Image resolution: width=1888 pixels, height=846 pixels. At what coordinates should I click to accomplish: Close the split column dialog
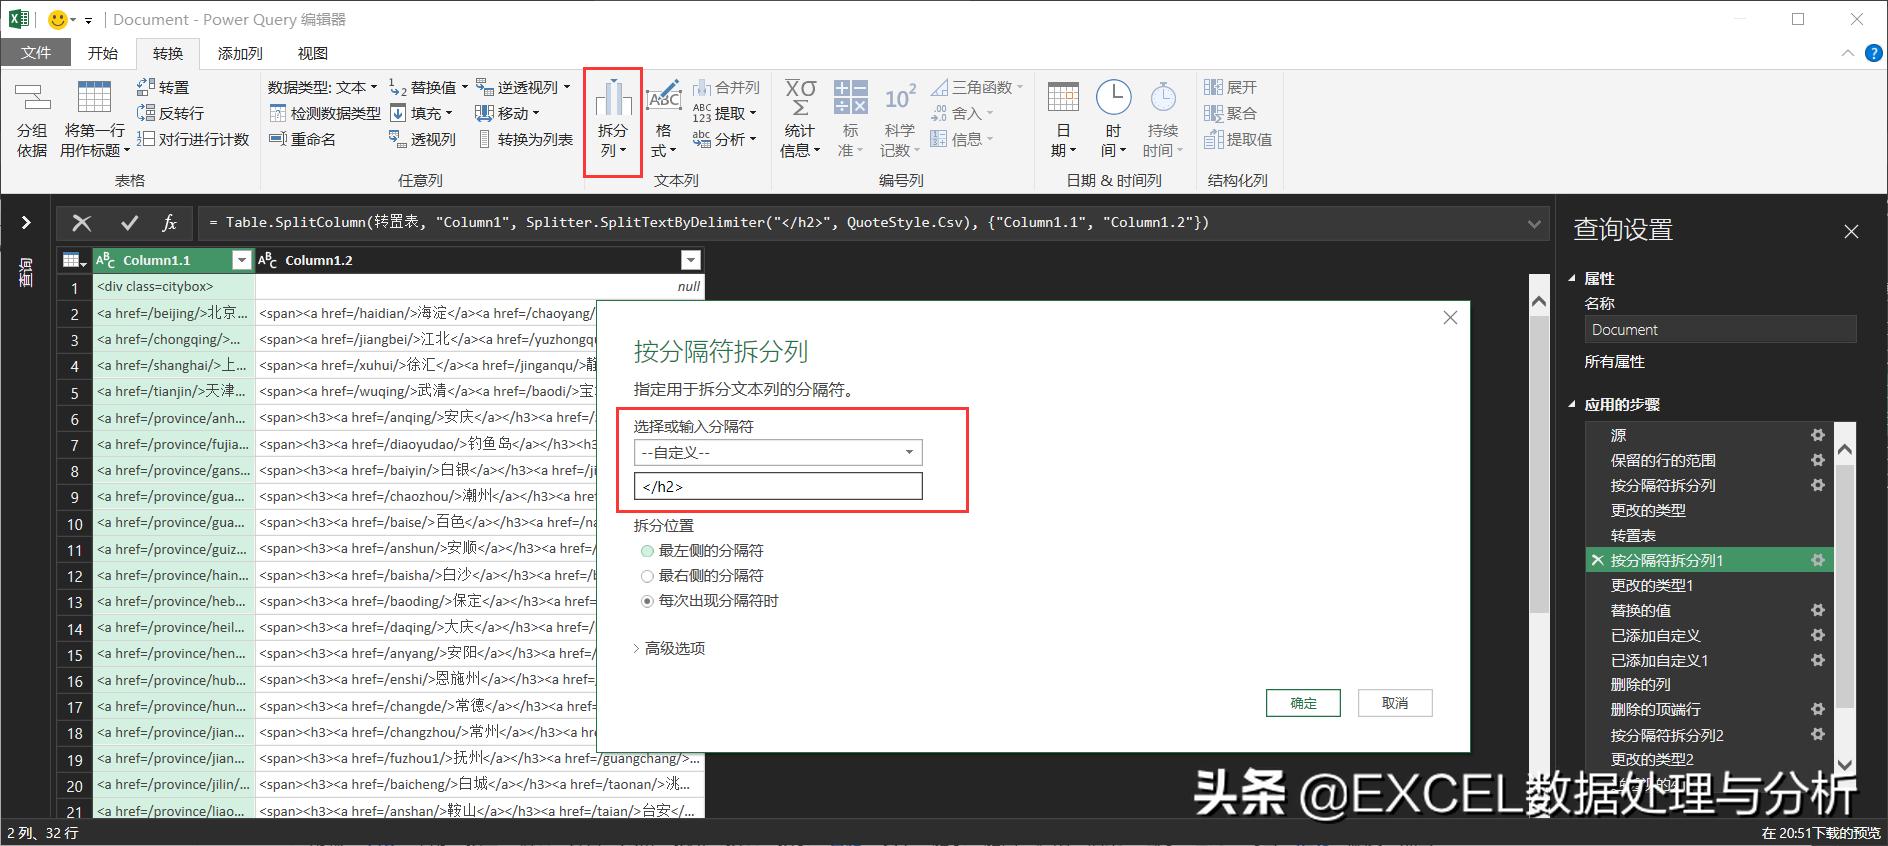click(1450, 318)
